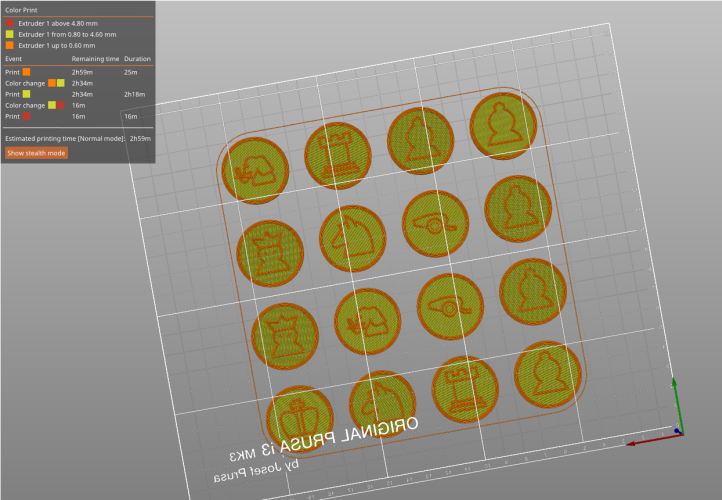Click the 'Extruder 1 from 0.80 to 4.60 mm' label
The height and width of the screenshot is (500, 722).
67,34
